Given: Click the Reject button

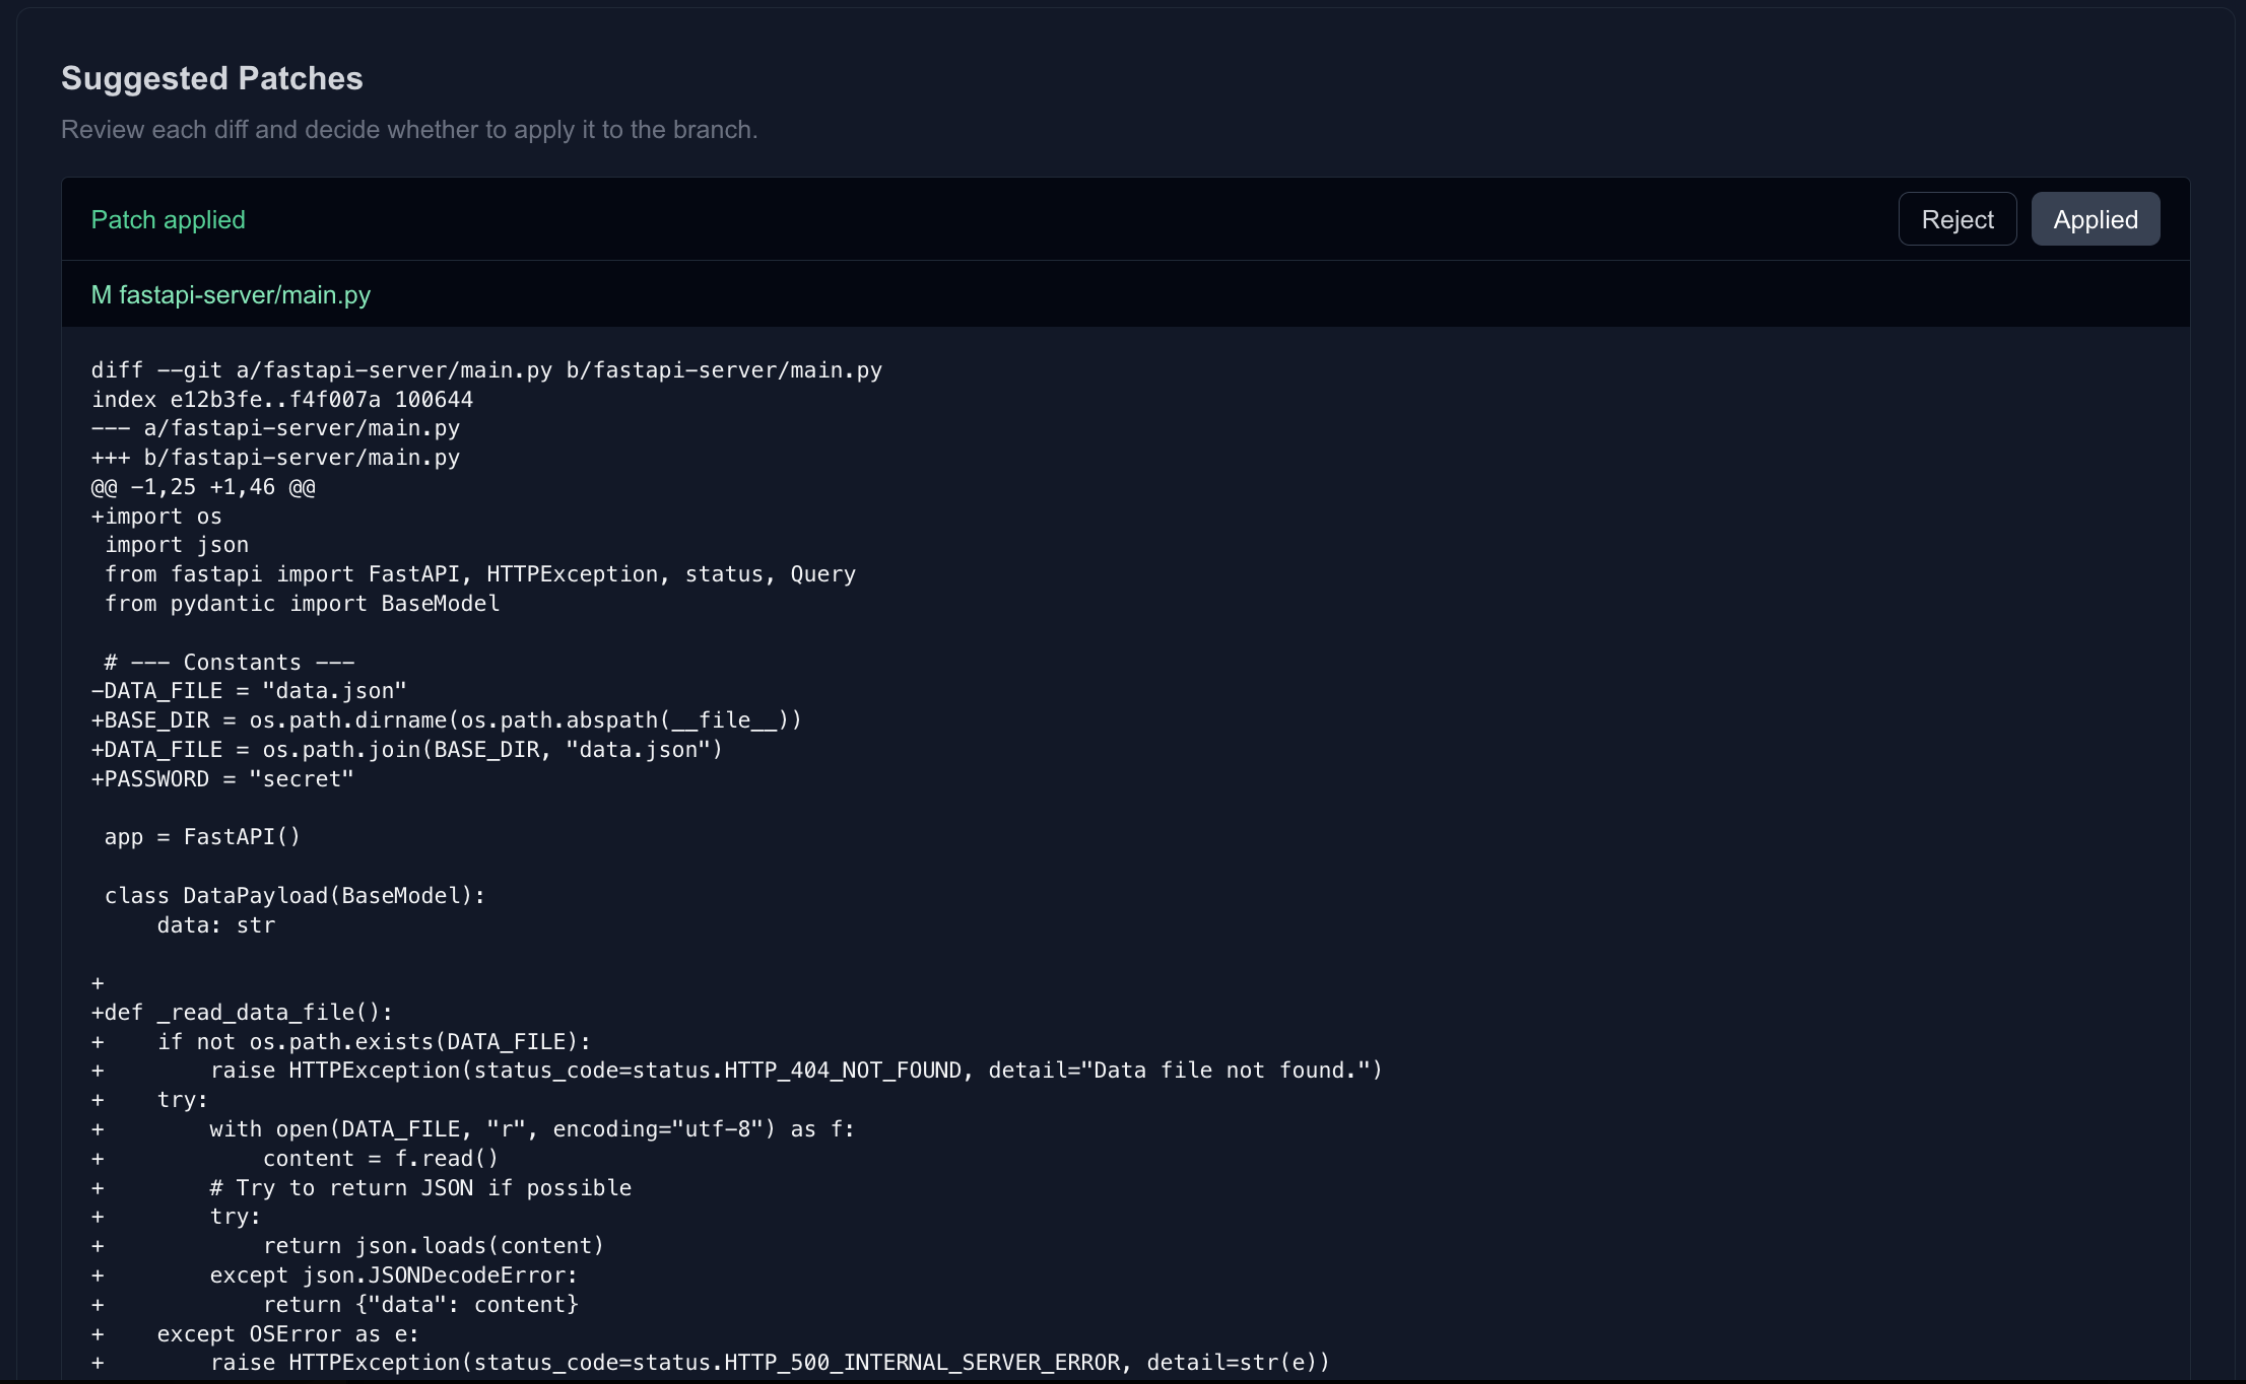Looking at the screenshot, I should tap(1956, 219).
